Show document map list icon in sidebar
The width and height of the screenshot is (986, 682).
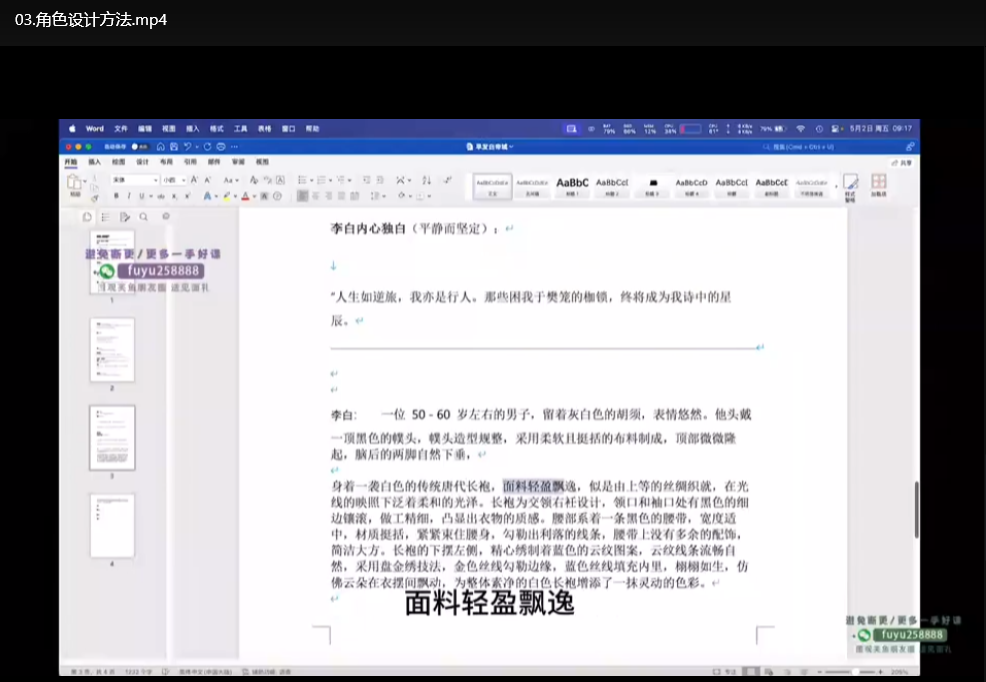pos(105,216)
